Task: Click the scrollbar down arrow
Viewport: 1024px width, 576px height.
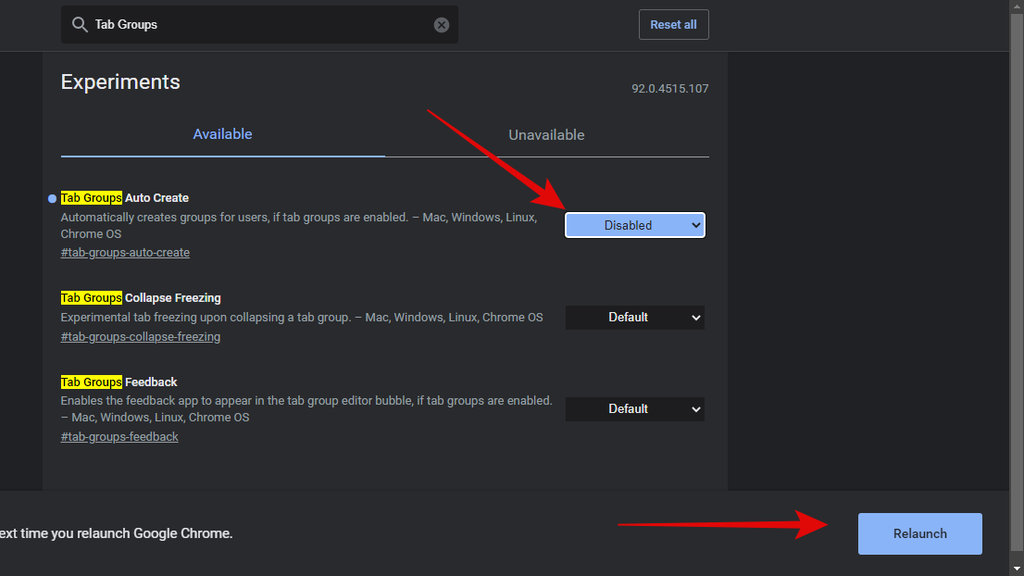Action: point(1017,569)
